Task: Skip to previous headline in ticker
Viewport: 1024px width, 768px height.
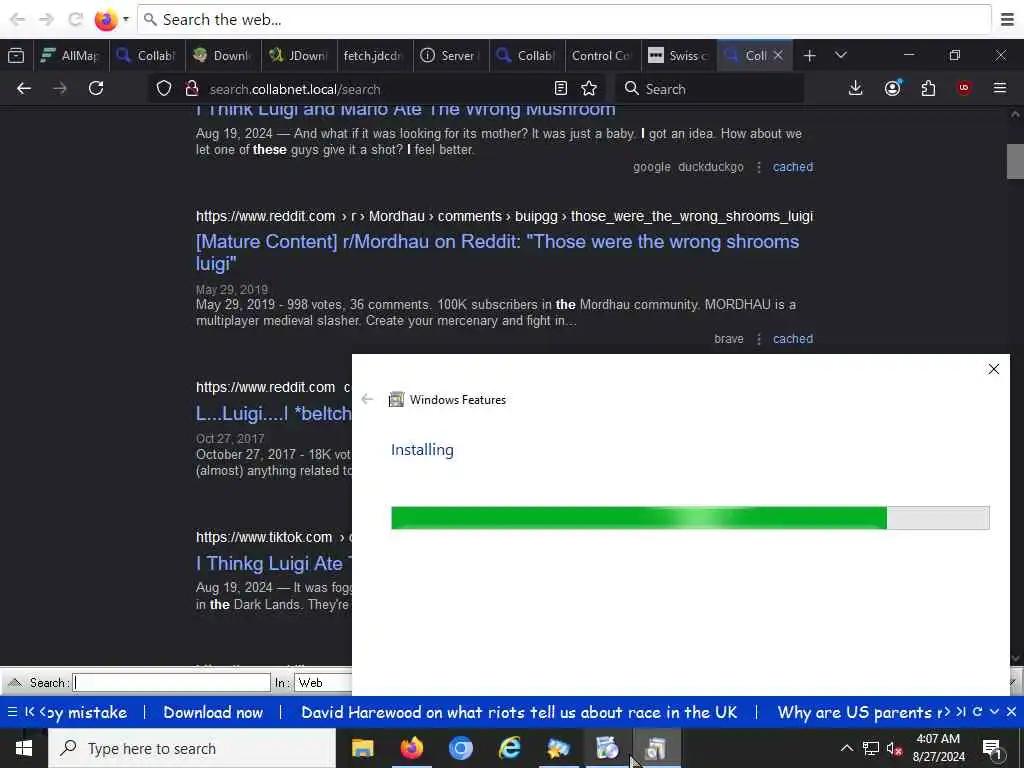Action: coord(29,712)
